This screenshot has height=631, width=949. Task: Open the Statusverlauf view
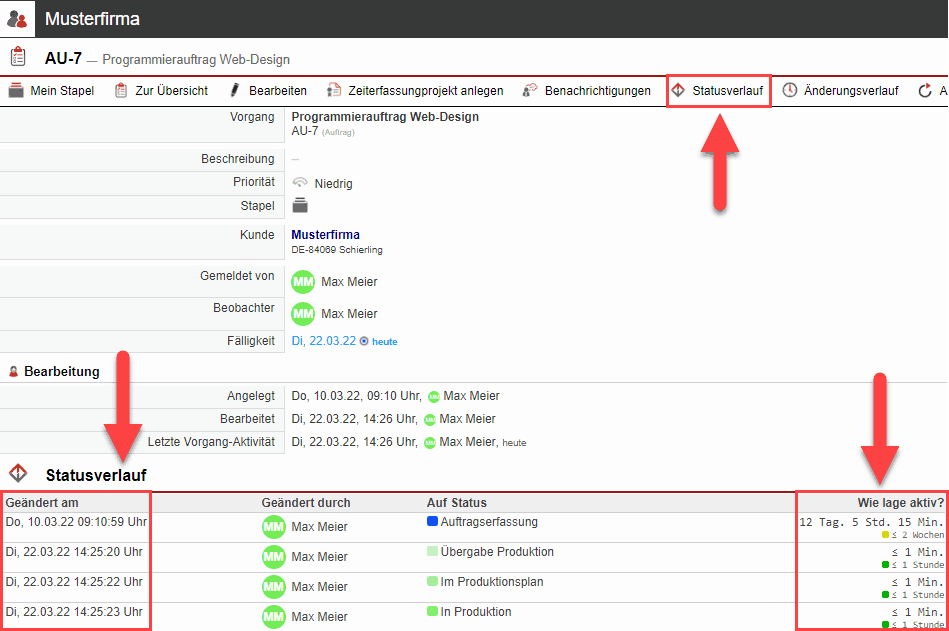(718, 91)
